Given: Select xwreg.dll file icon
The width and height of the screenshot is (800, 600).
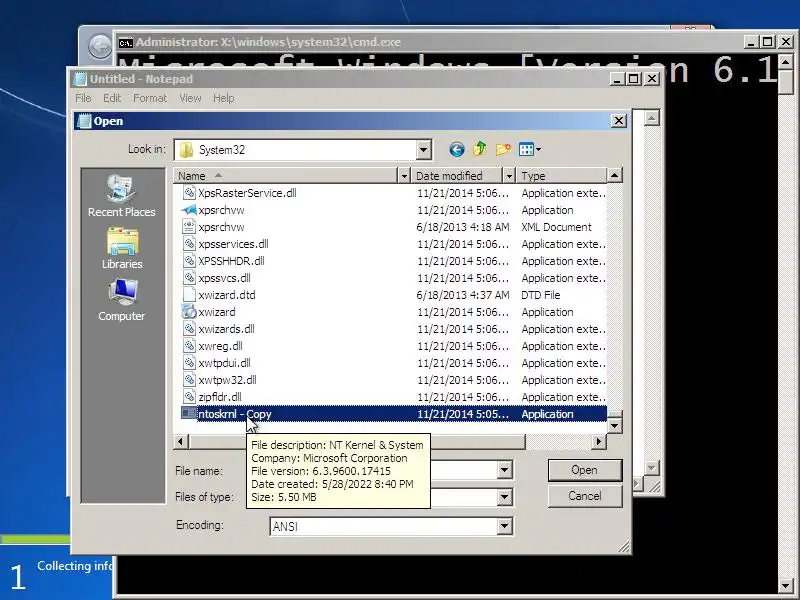Looking at the screenshot, I should pos(189,346).
